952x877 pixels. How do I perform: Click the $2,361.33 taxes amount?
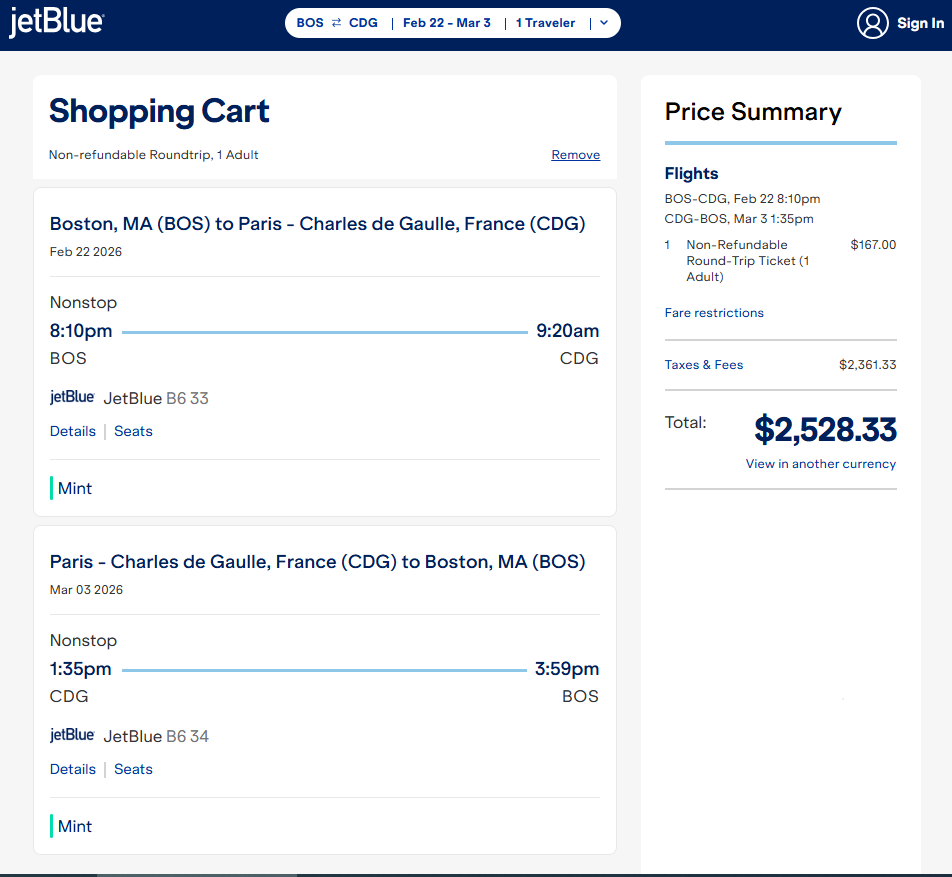coord(868,364)
